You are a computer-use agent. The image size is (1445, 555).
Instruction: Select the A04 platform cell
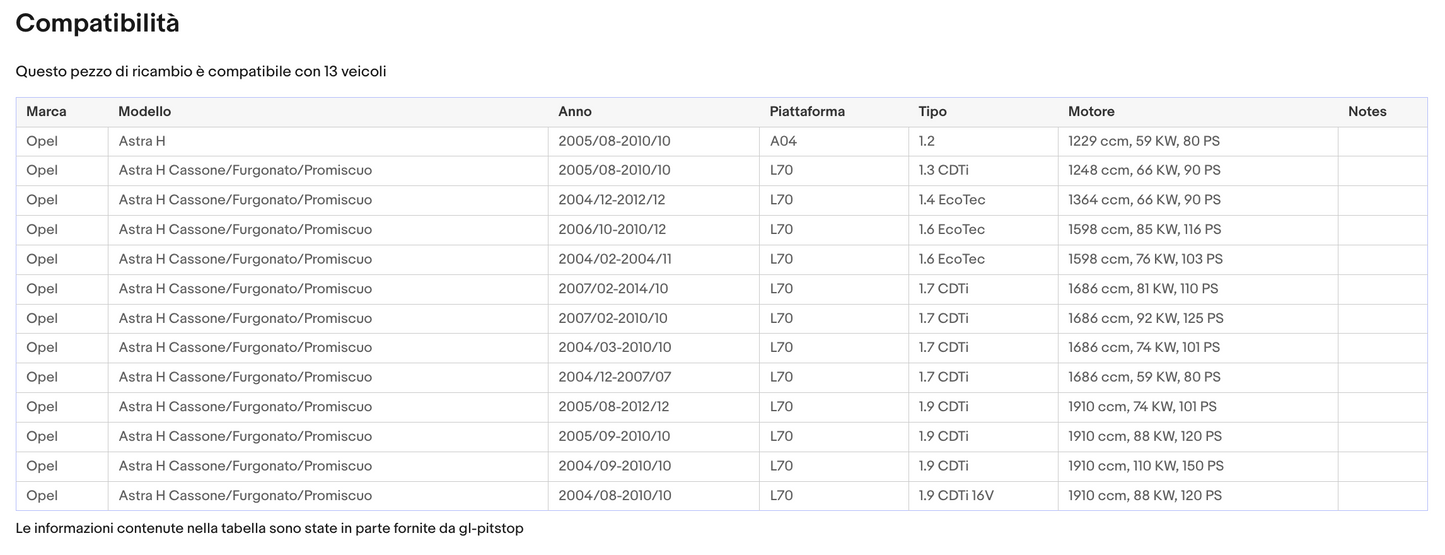coord(783,142)
